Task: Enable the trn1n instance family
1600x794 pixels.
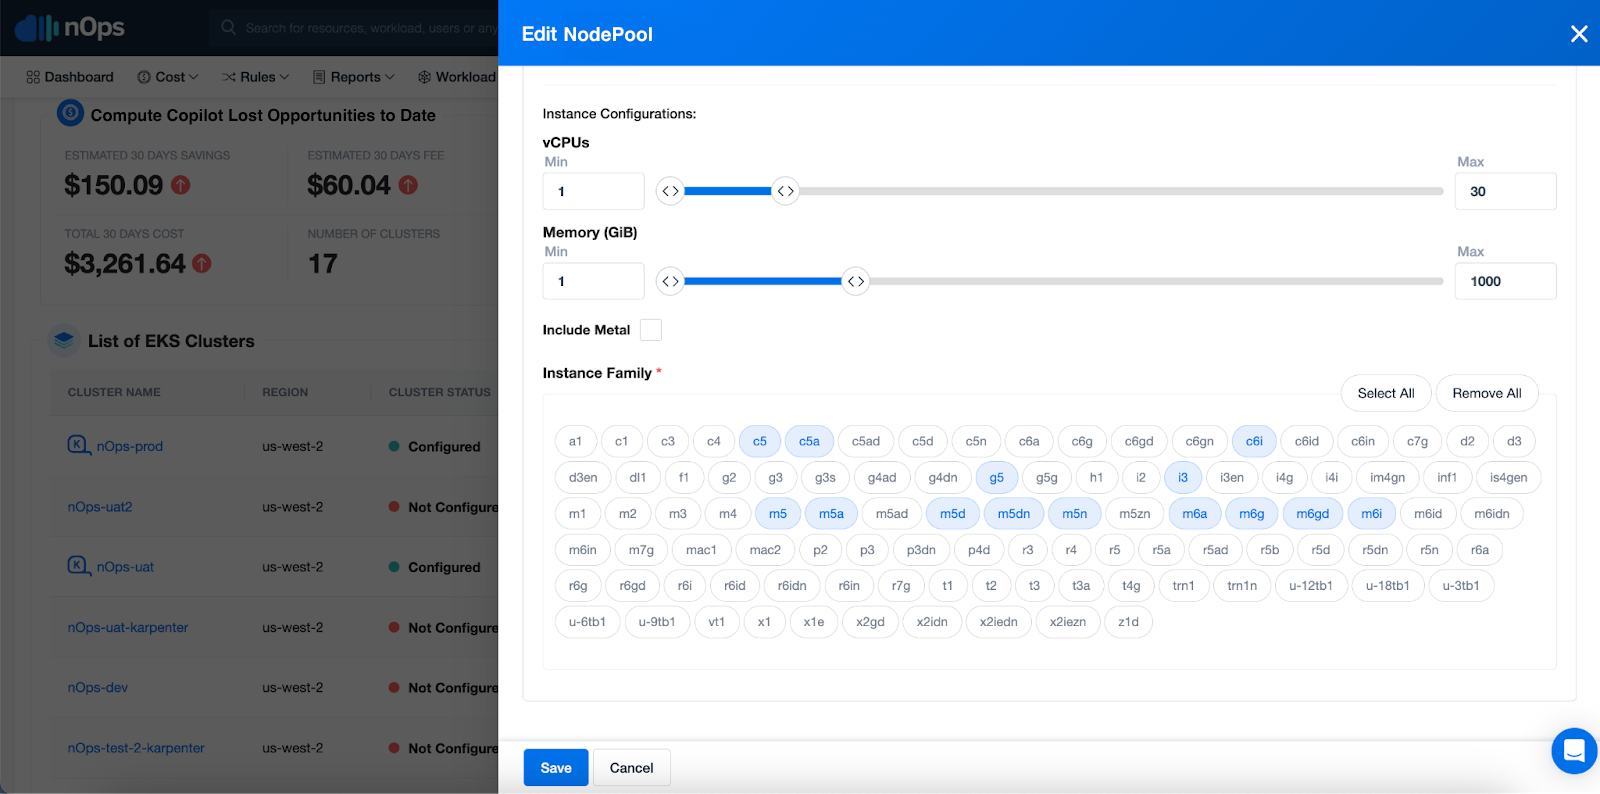Action: [x=1242, y=585]
